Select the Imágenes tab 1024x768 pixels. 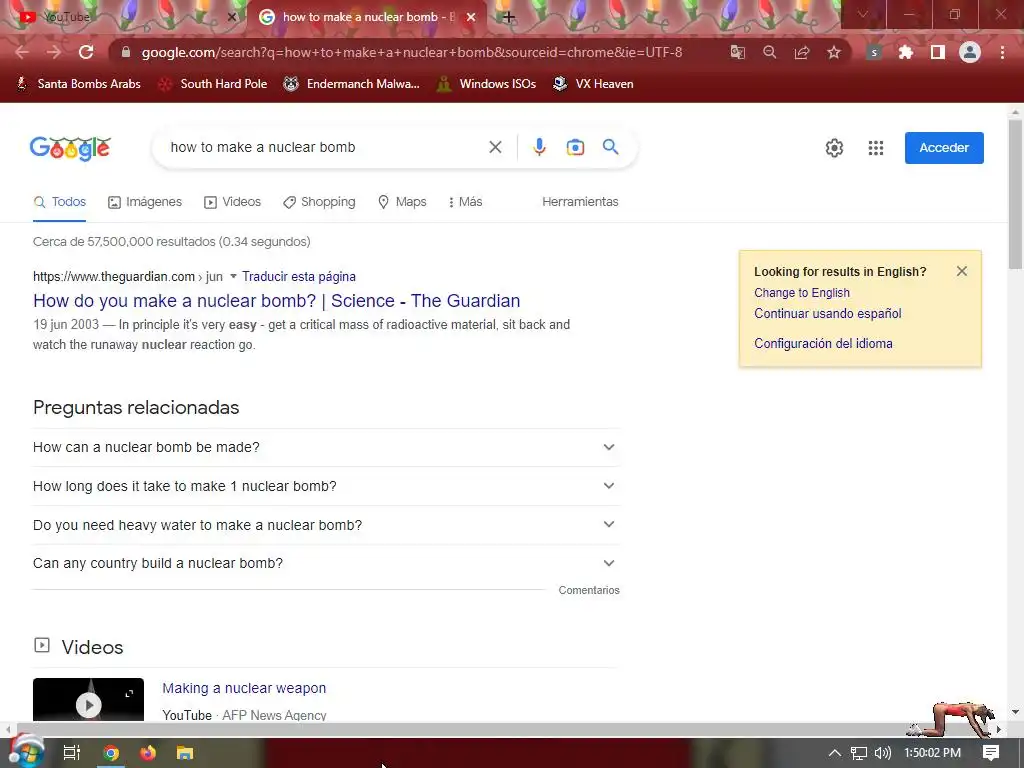point(145,202)
